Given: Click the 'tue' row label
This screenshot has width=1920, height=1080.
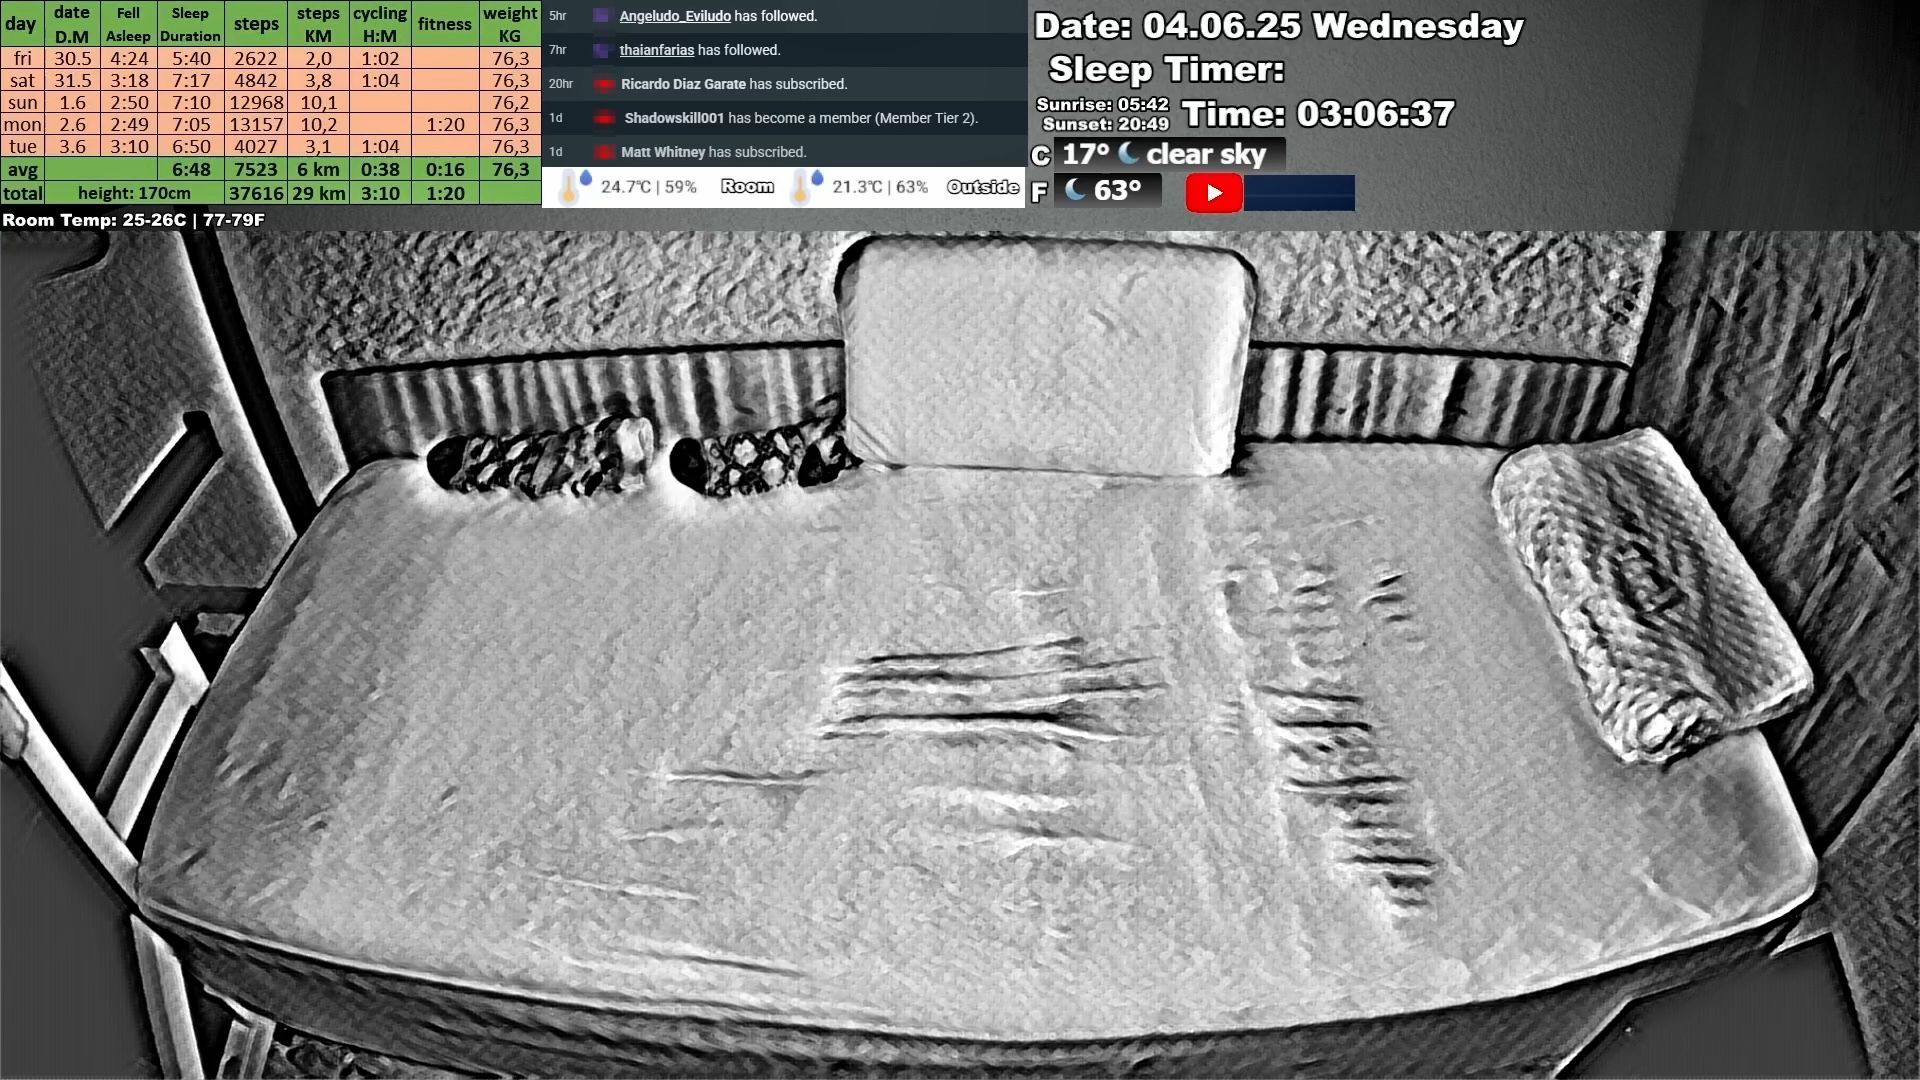Looking at the screenshot, I should click(22, 146).
